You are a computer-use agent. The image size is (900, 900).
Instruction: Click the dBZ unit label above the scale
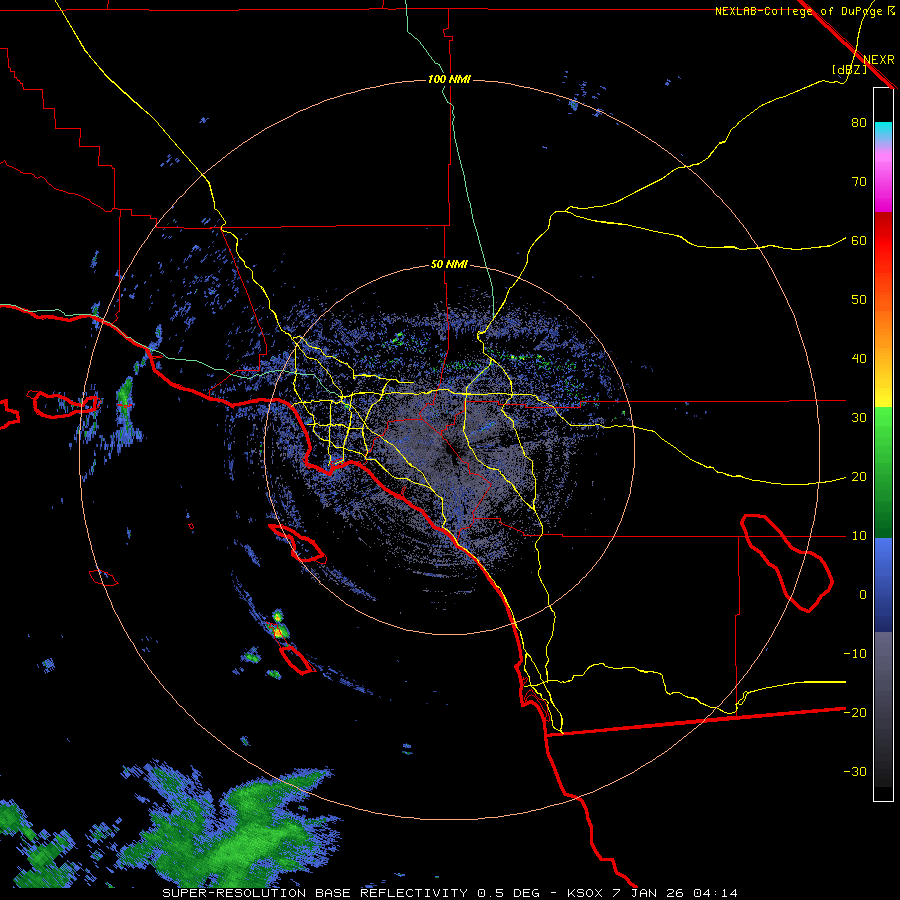click(850, 70)
